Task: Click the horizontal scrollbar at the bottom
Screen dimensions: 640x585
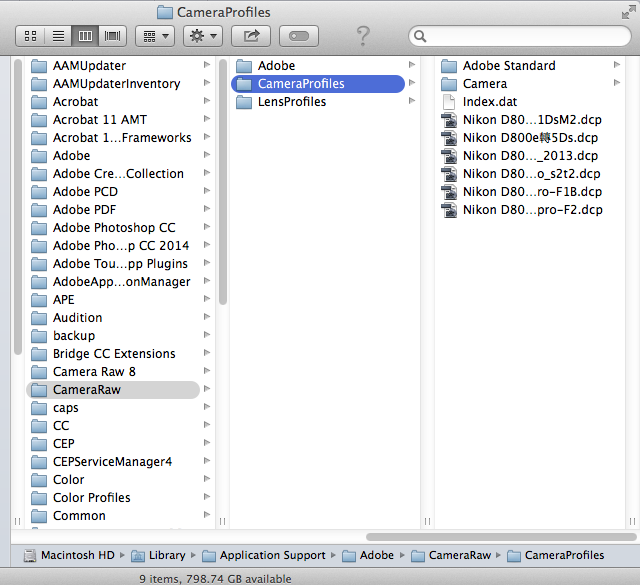Action: (x=501, y=536)
